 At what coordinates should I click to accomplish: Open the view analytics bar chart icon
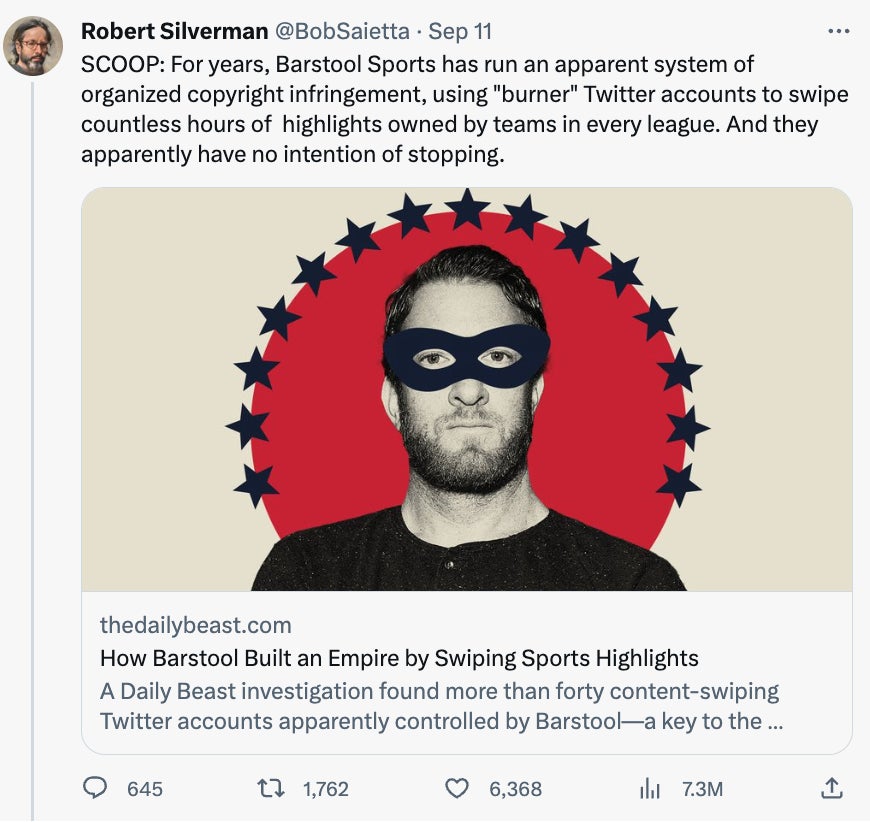pos(650,789)
